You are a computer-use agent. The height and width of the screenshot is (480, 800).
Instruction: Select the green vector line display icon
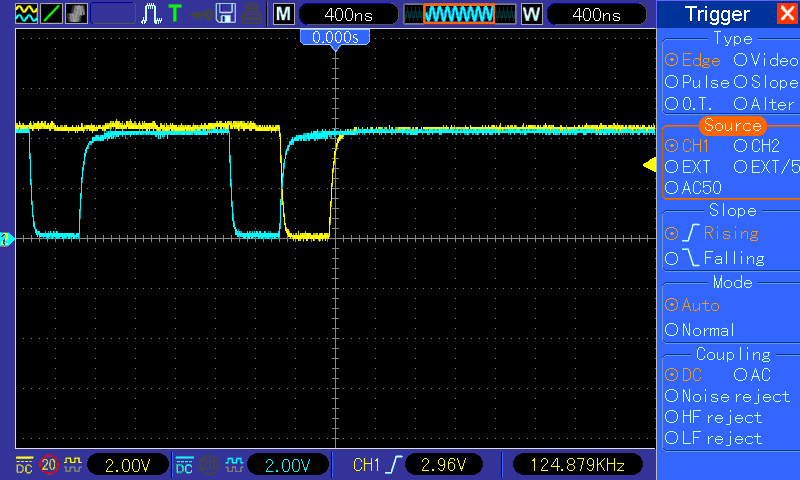point(51,13)
